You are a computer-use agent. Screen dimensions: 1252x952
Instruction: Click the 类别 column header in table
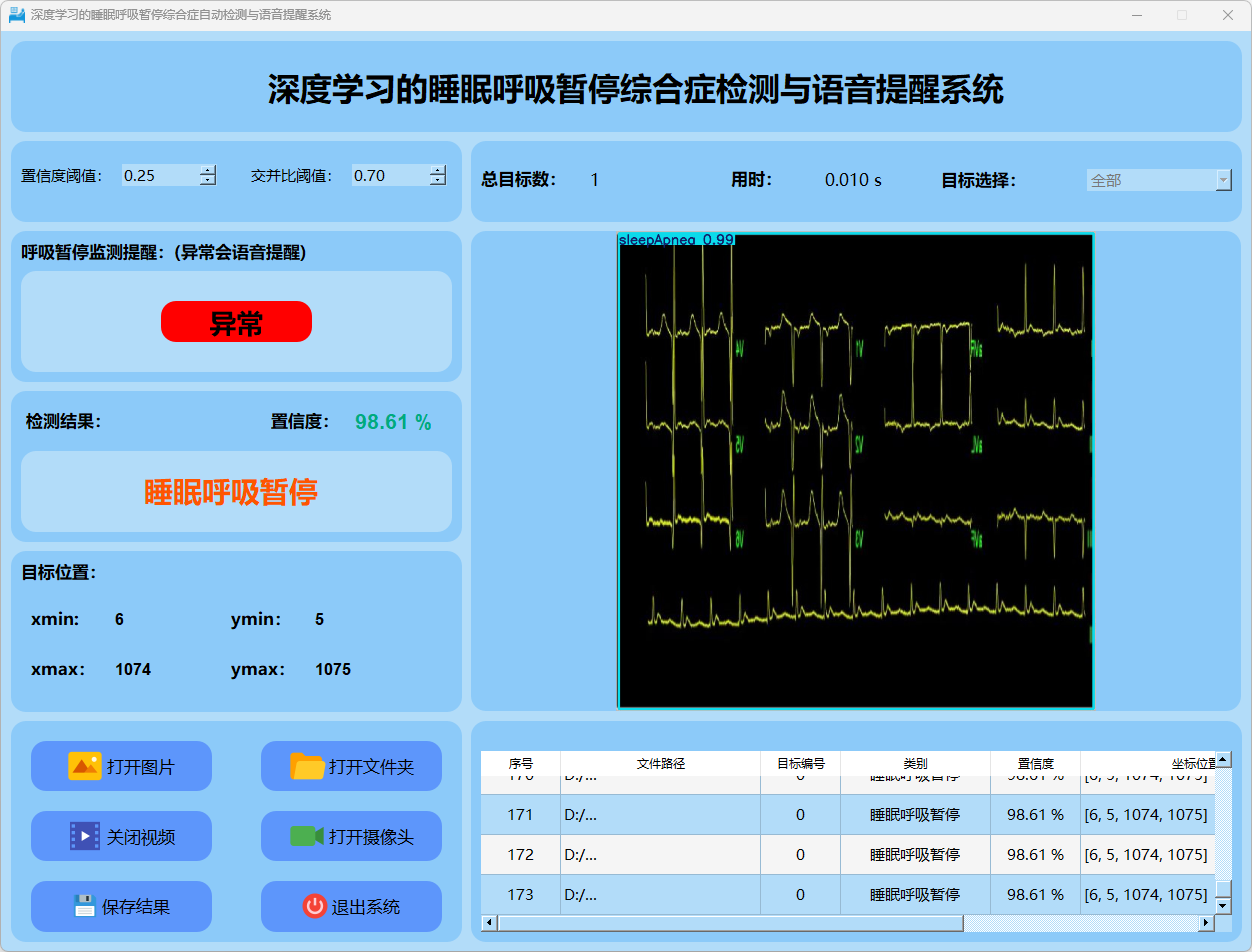click(914, 763)
